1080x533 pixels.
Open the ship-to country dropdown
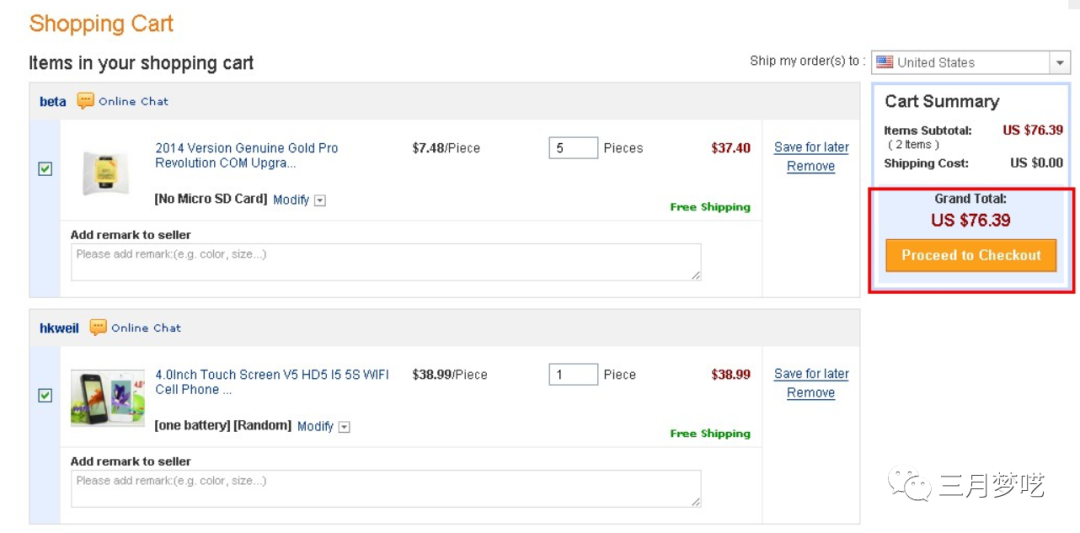[1060, 62]
